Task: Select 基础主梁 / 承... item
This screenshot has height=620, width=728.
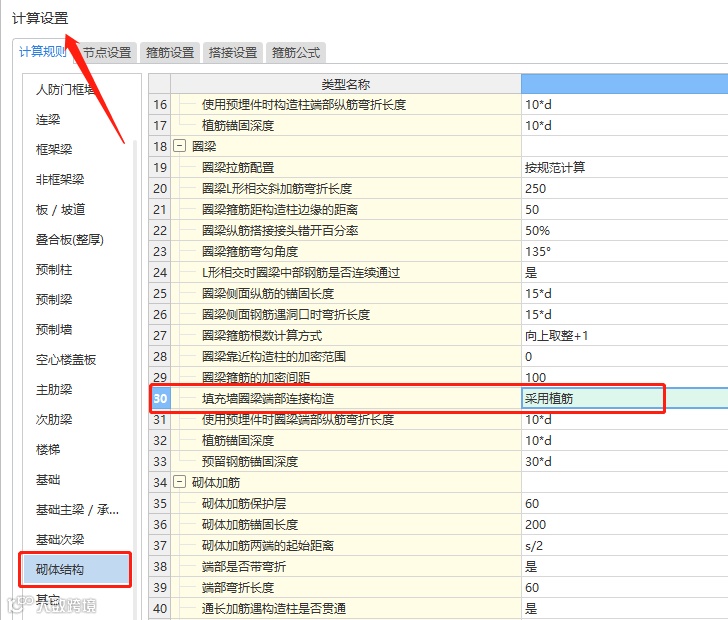Action: click(78, 509)
